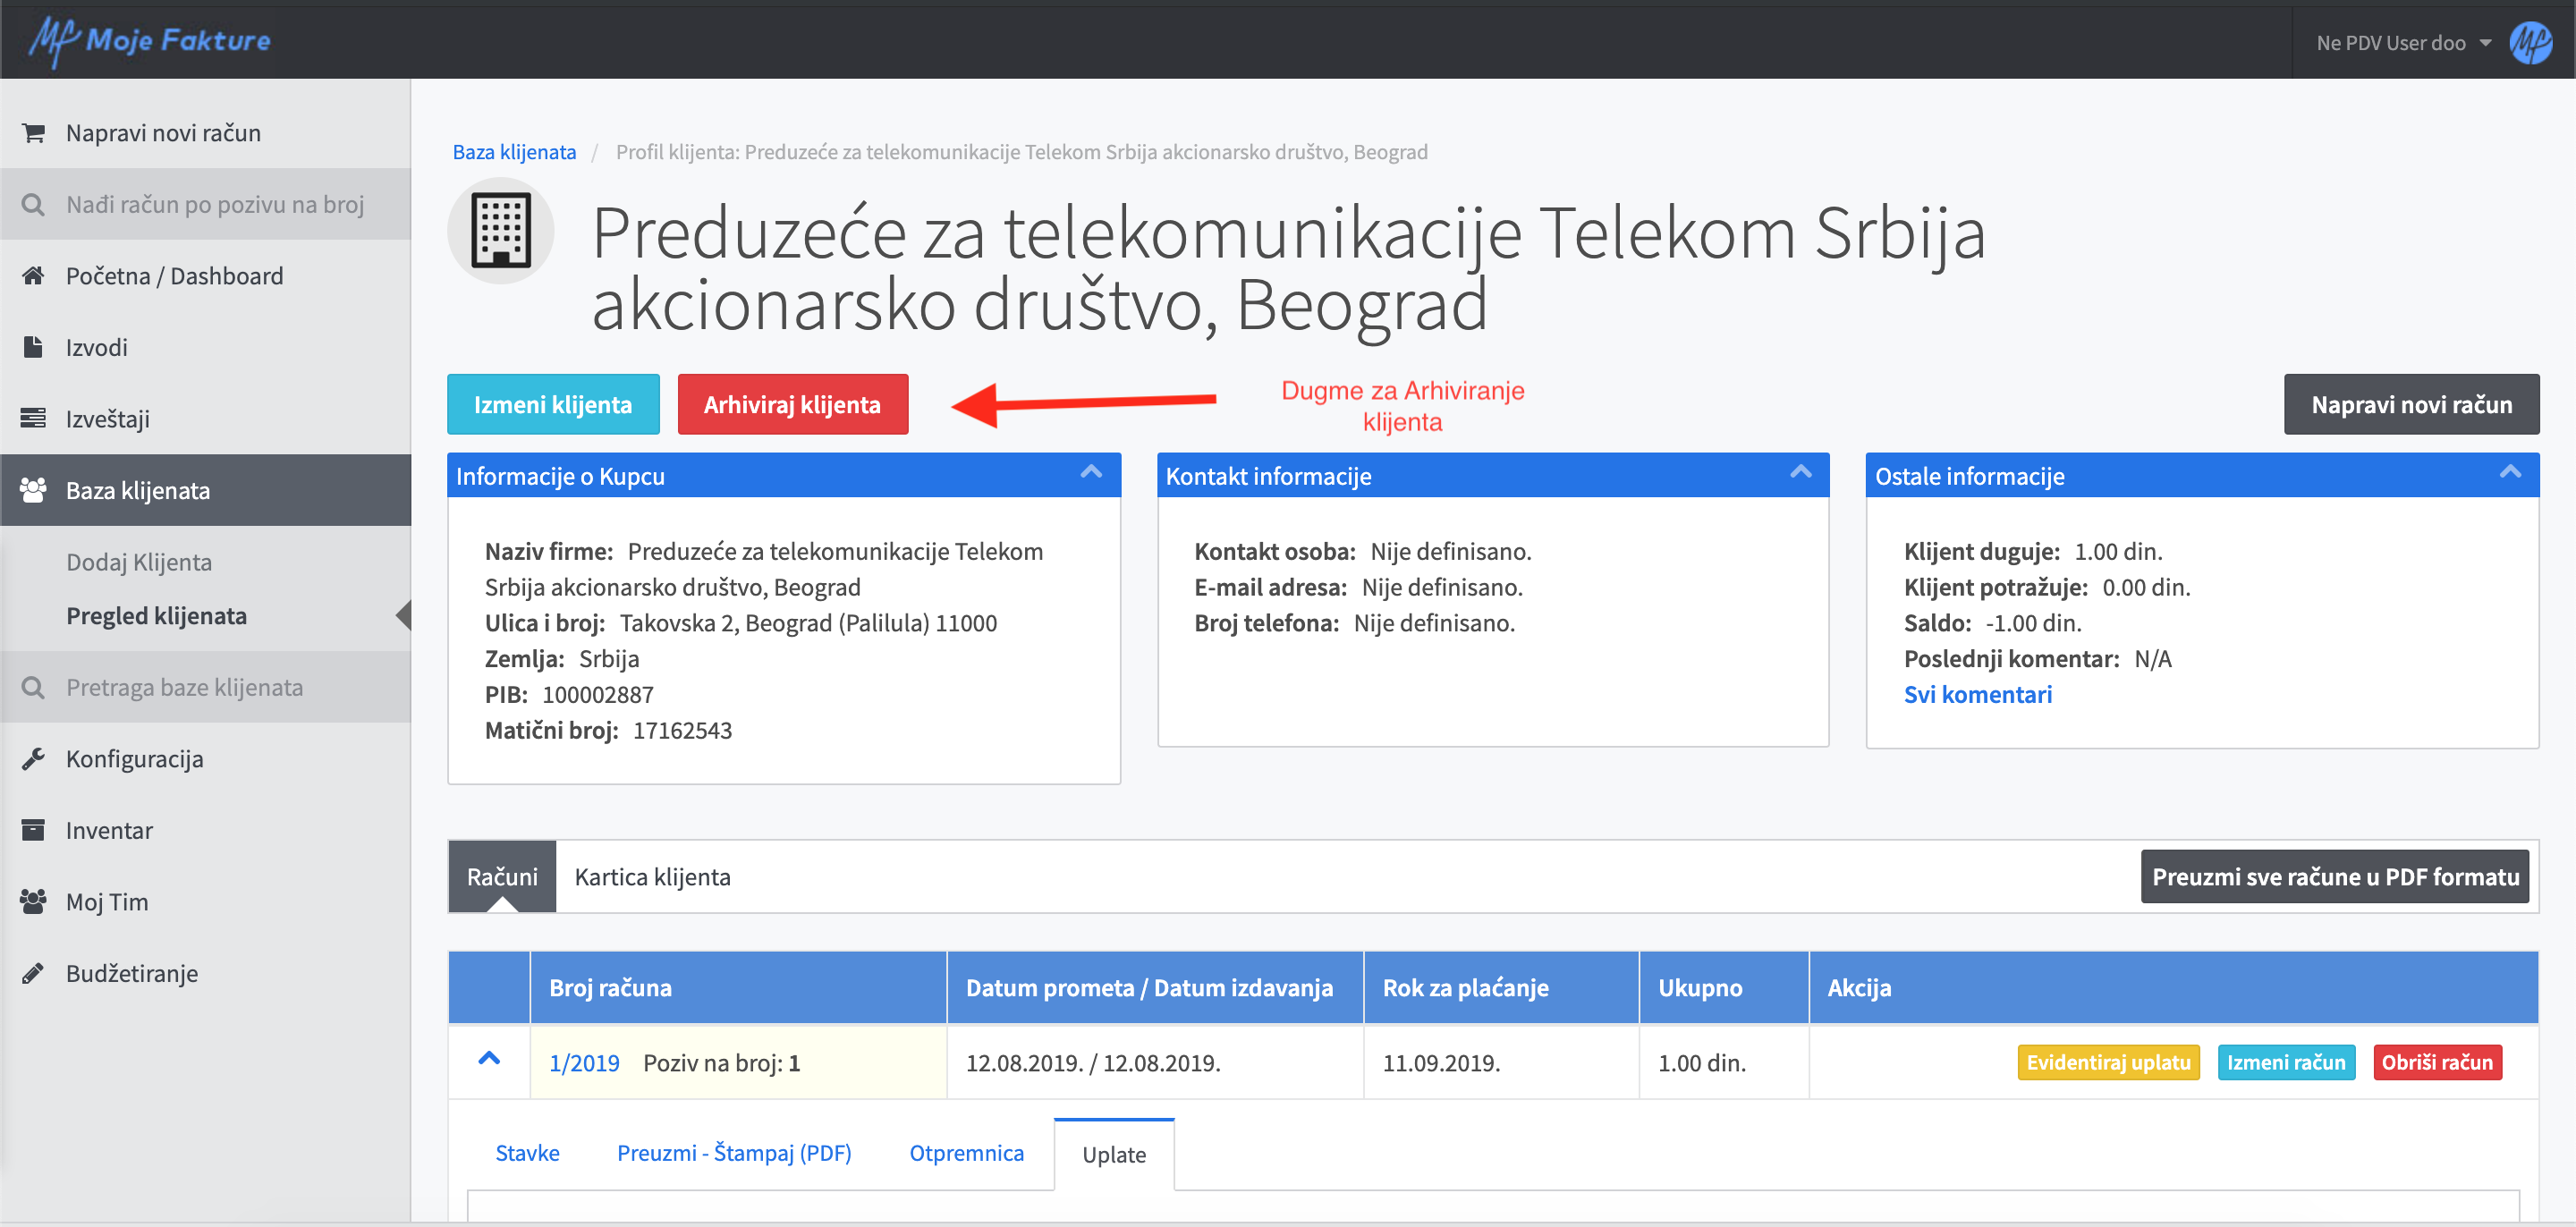Open Napravi novi račun in the sidebar
This screenshot has width=2576, height=1227.
tap(205, 133)
